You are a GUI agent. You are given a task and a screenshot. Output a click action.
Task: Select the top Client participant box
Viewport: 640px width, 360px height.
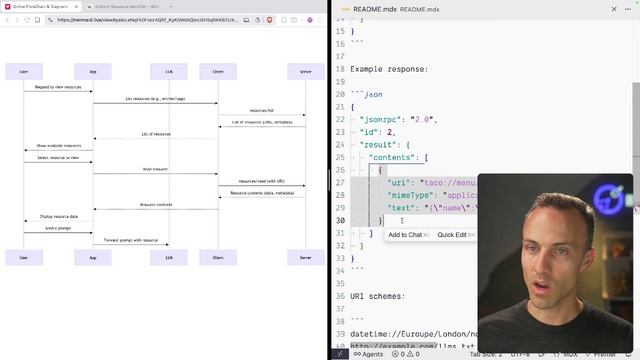tap(218, 71)
